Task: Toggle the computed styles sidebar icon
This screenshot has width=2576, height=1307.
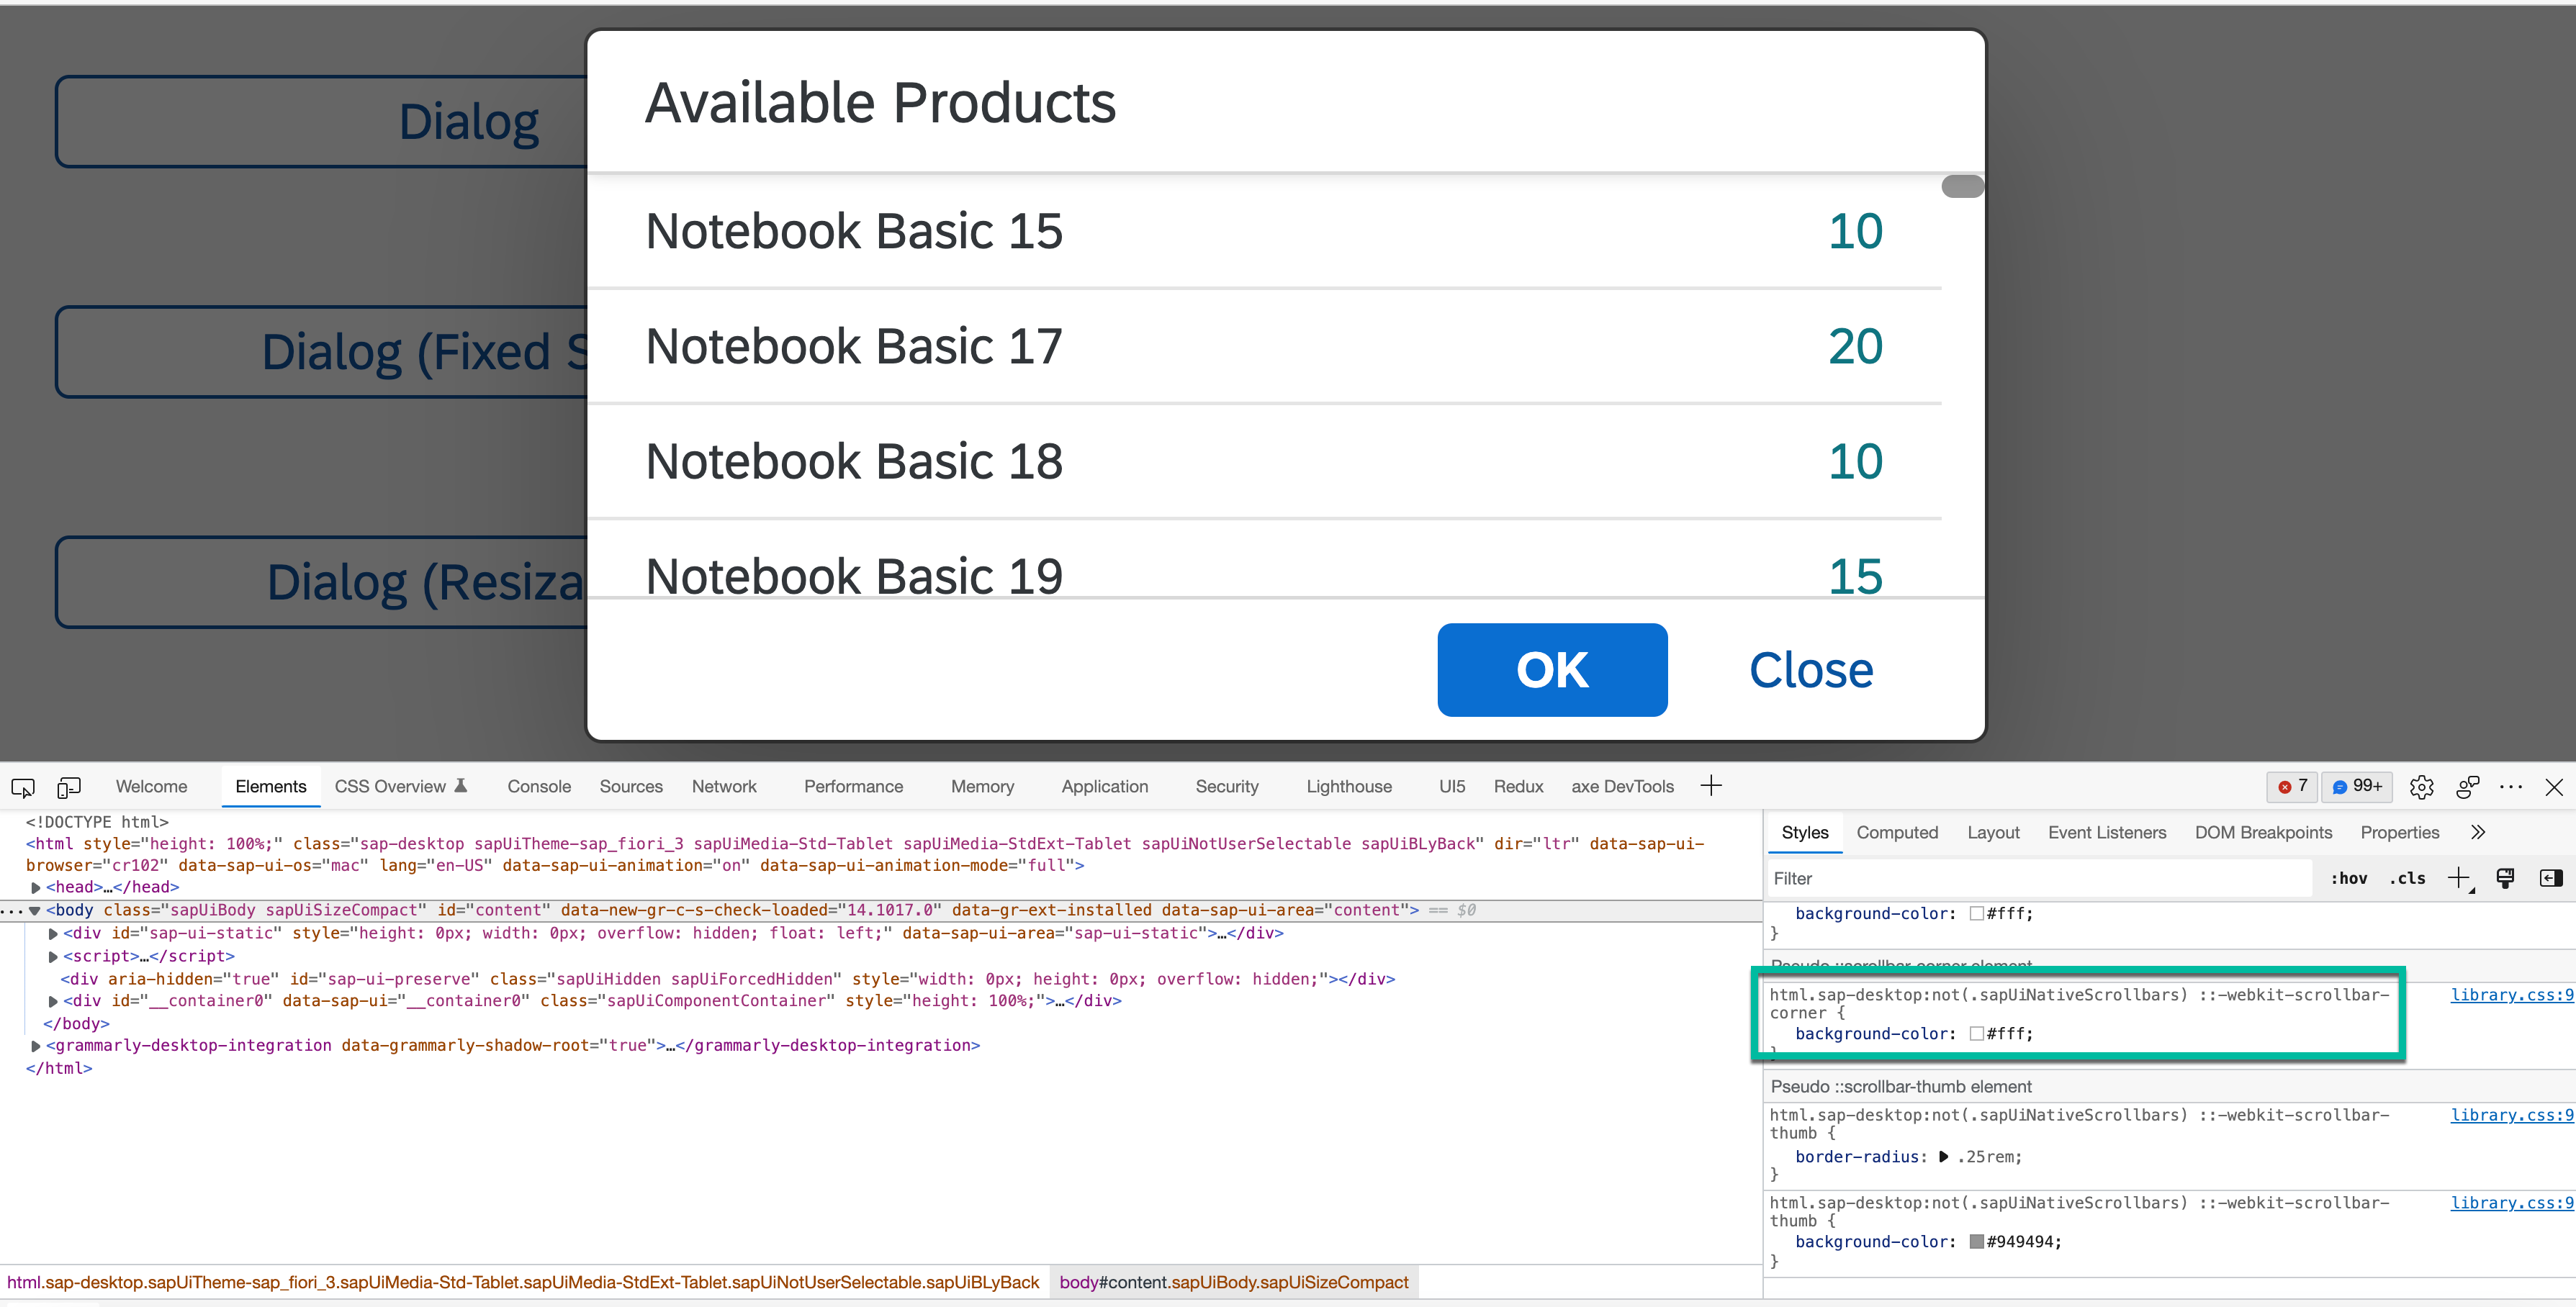Action: (2550, 878)
